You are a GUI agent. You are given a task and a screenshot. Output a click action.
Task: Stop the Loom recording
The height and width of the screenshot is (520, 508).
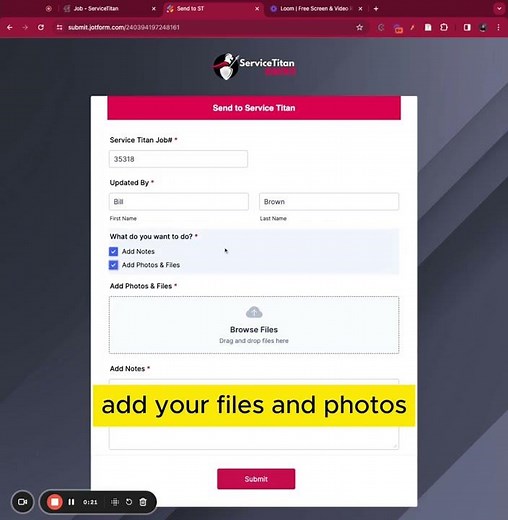(55, 502)
